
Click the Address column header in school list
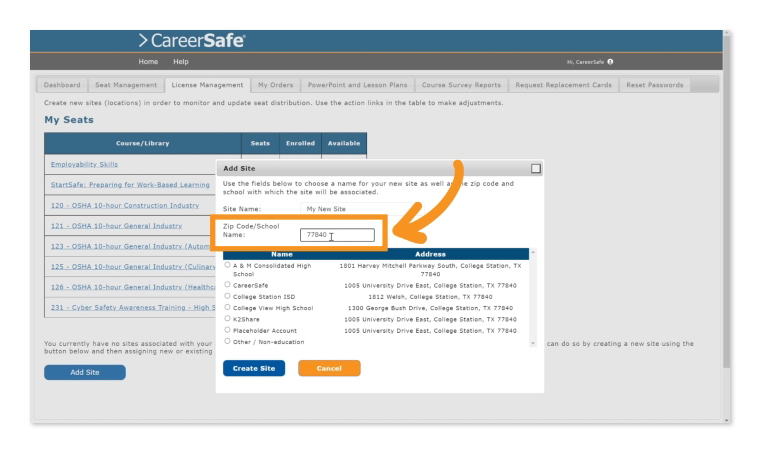(430, 254)
